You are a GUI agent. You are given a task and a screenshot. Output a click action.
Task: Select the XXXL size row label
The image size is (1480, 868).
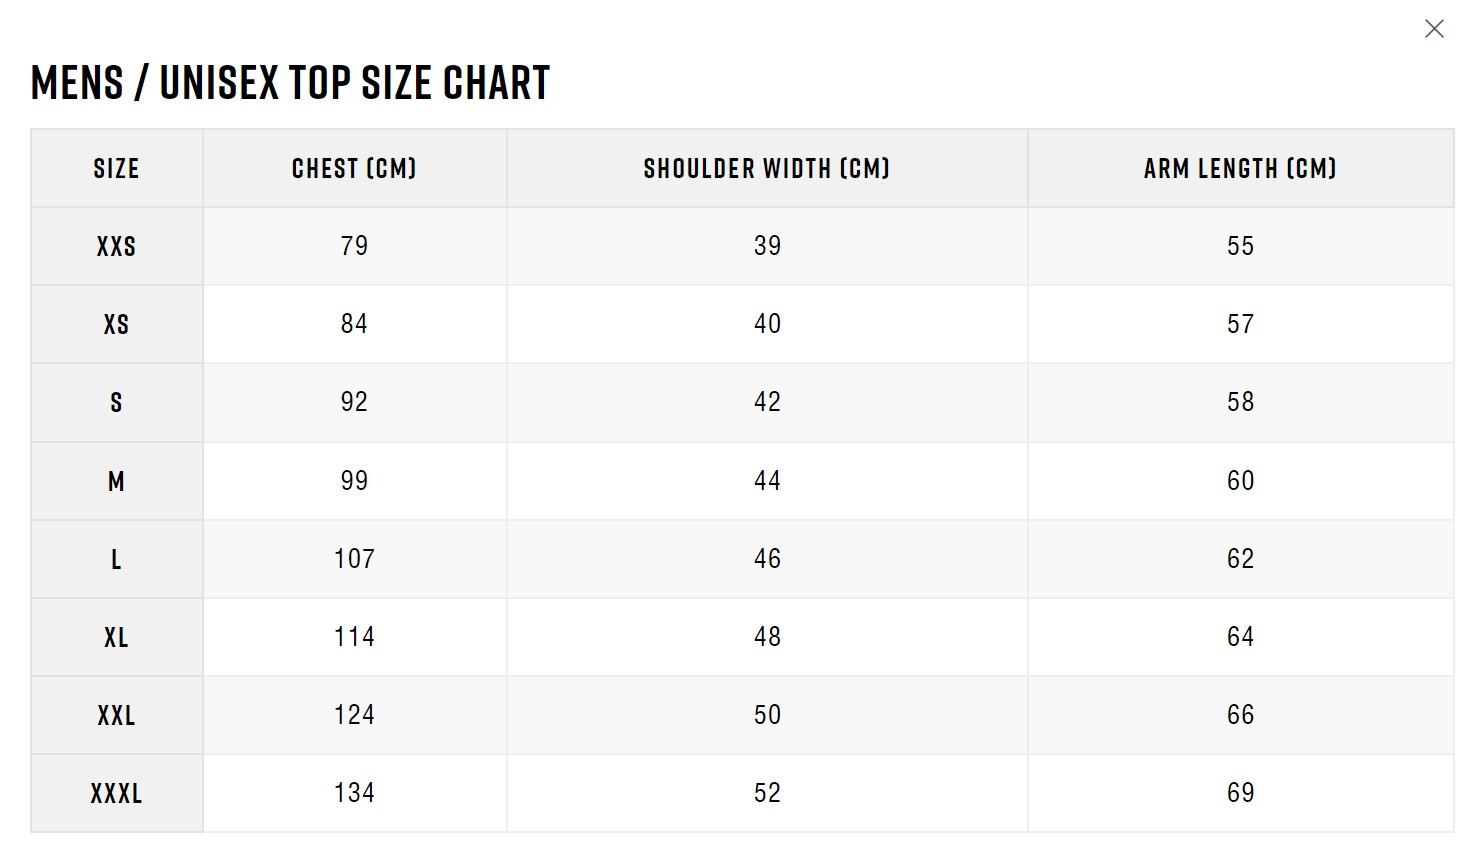116,794
